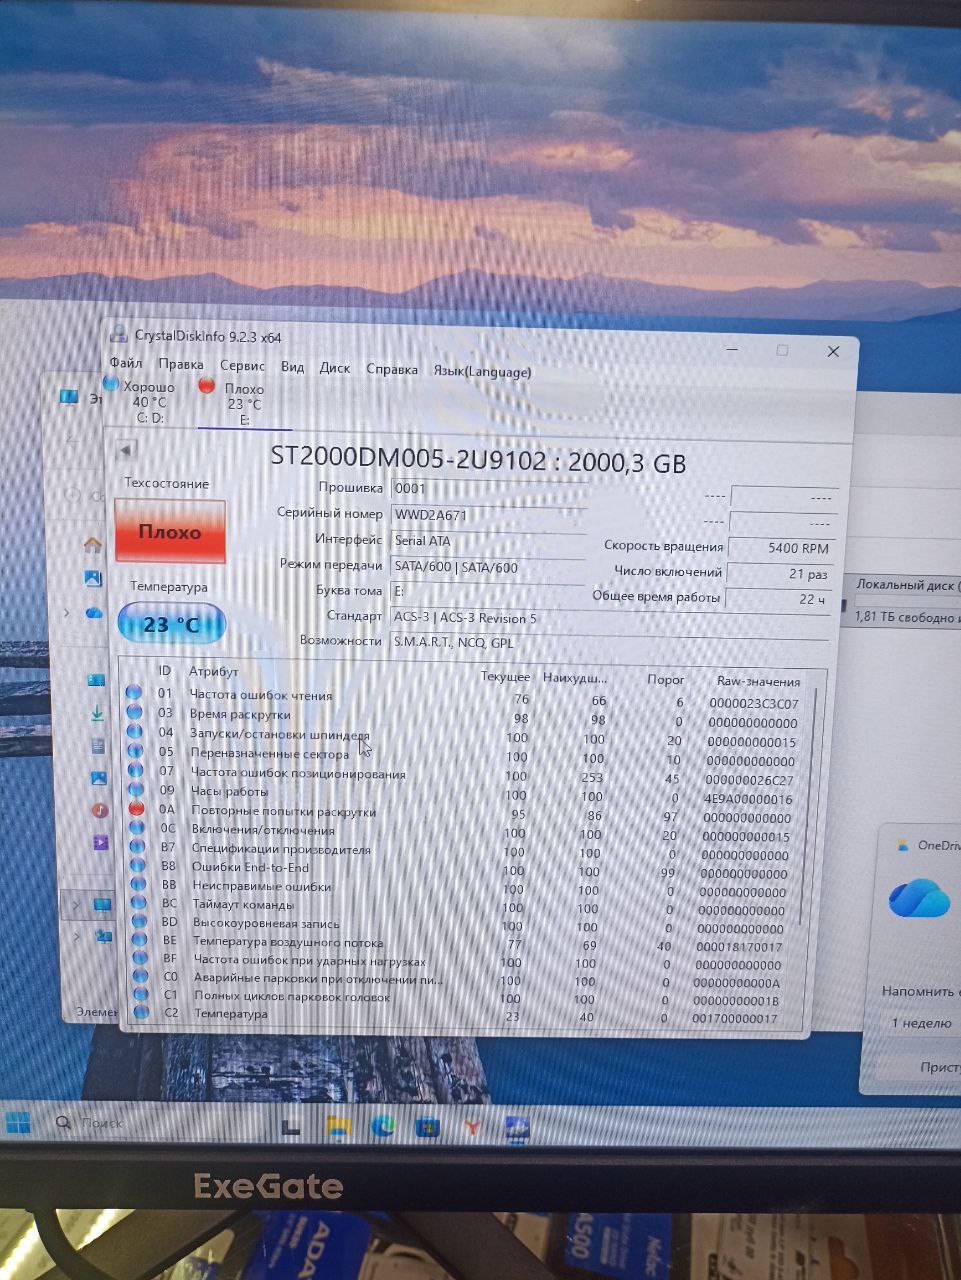Go to previous disk with left arrow
Screen dimensions: 961x1280
tap(125, 450)
